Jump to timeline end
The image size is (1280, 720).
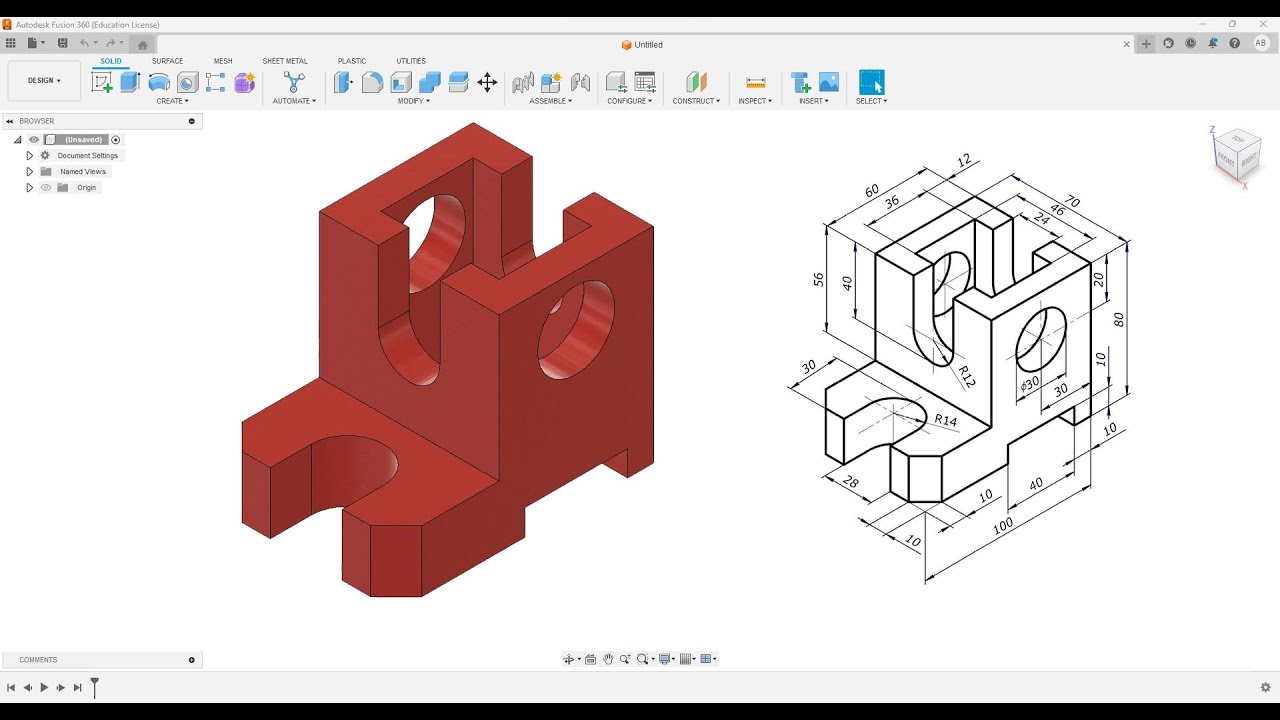click(x=77, y=687)
